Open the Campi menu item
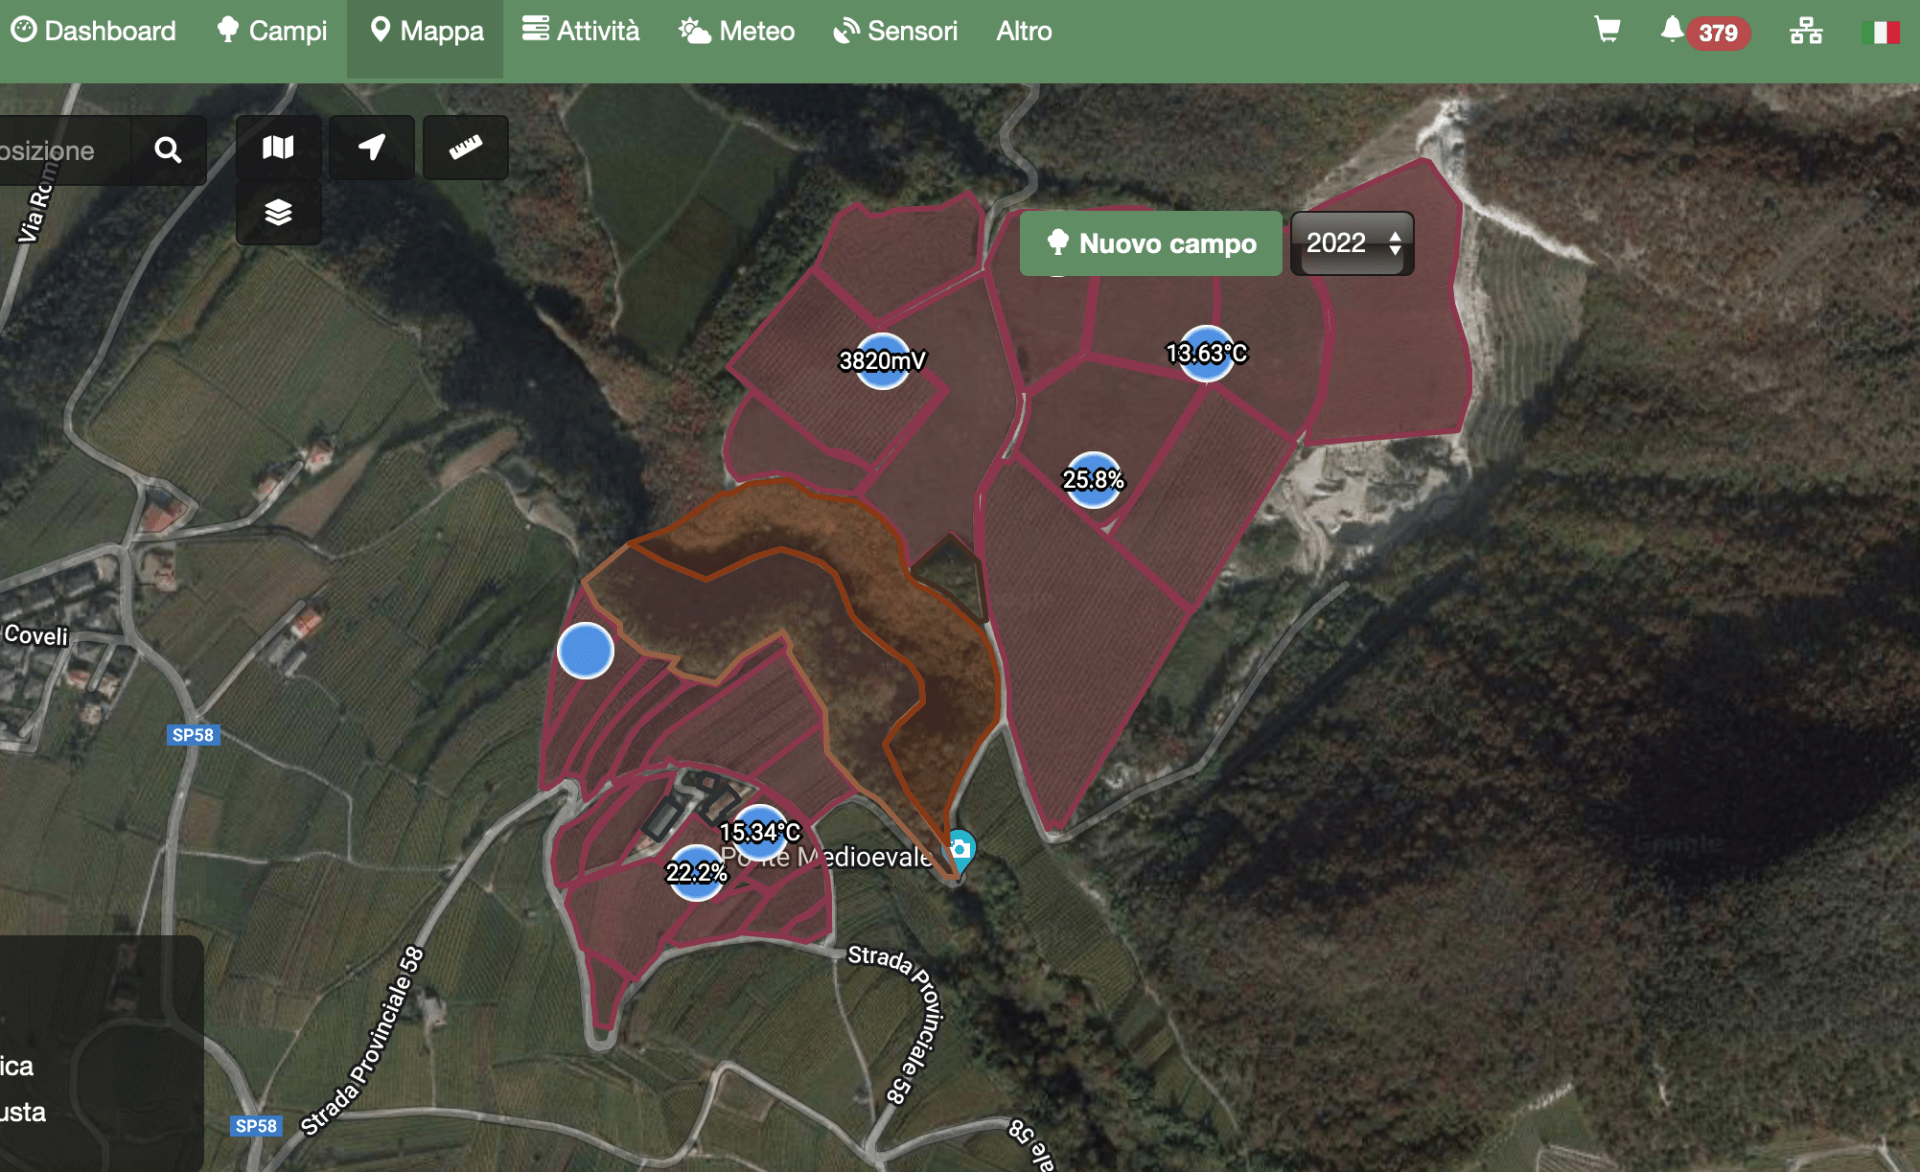The image size is (1920, 1172). click(272, 31)
